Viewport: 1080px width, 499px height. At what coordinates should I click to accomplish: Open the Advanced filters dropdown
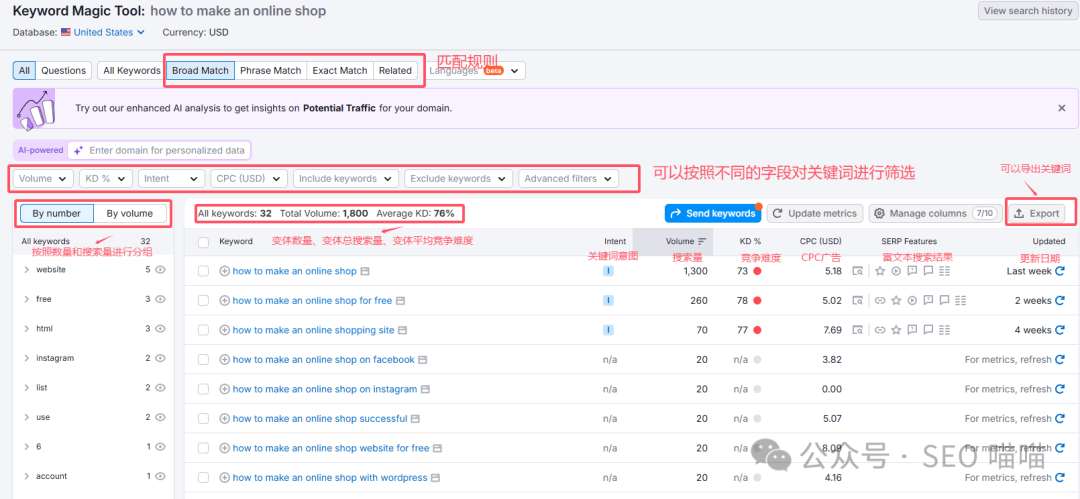pos(568,179)
